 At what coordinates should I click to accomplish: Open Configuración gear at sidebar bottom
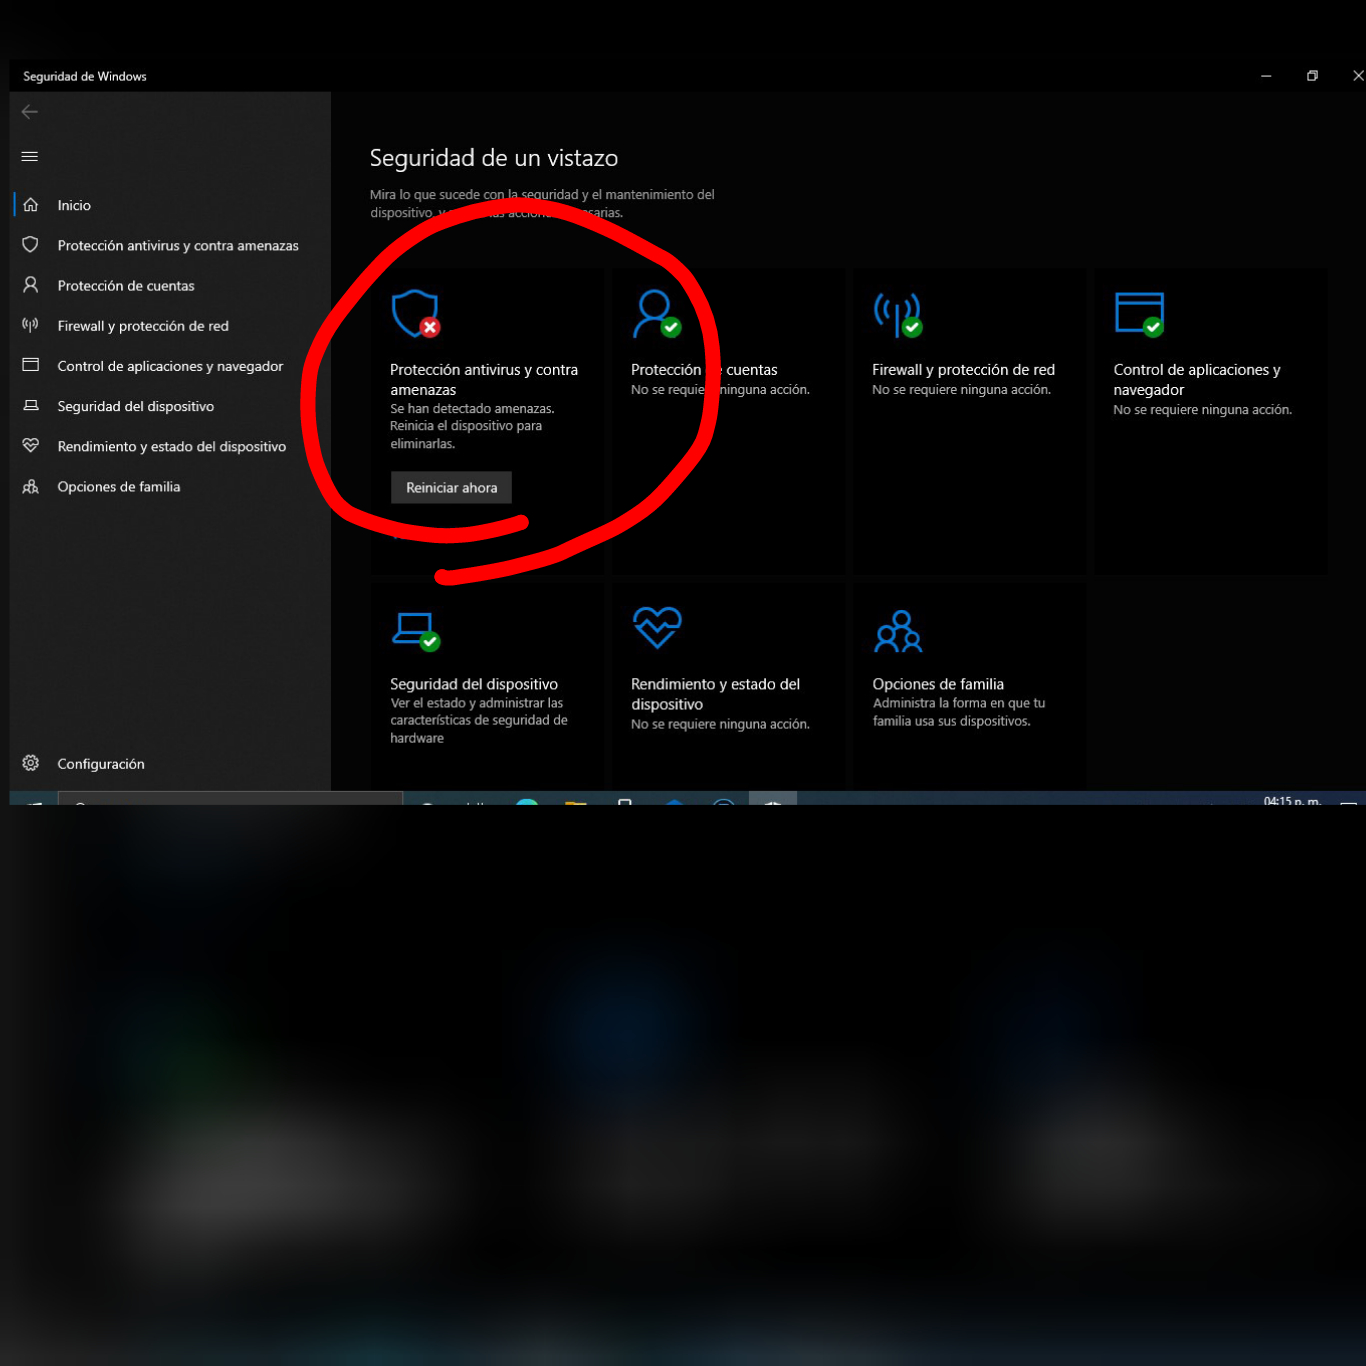170,763
